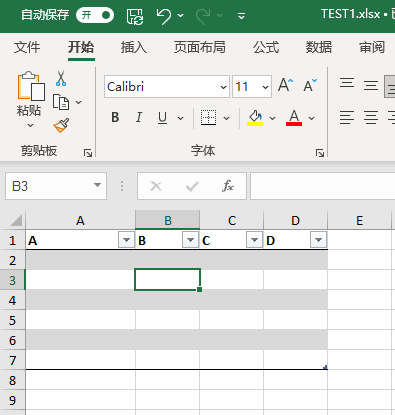Open the 页面布局 (Page Layout) tab
The image size is (395, 415).
(x=200, y=47)
